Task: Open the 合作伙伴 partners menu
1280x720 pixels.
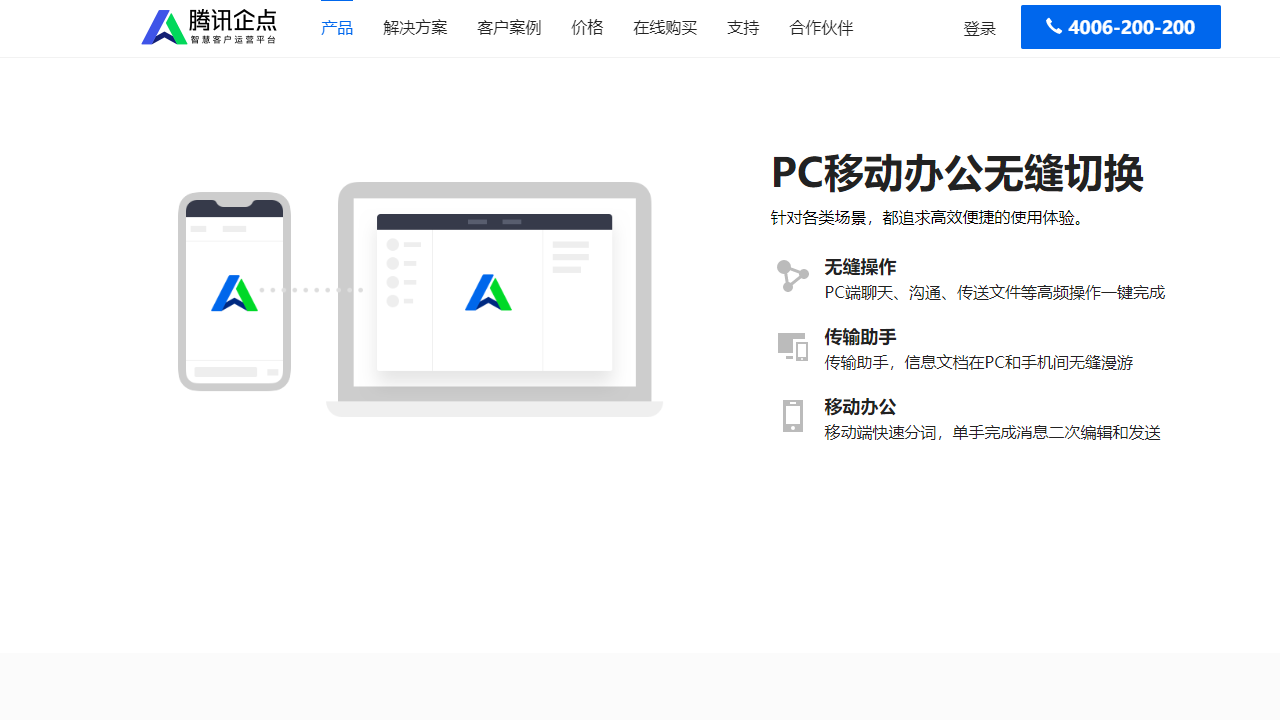Action: 821,28
